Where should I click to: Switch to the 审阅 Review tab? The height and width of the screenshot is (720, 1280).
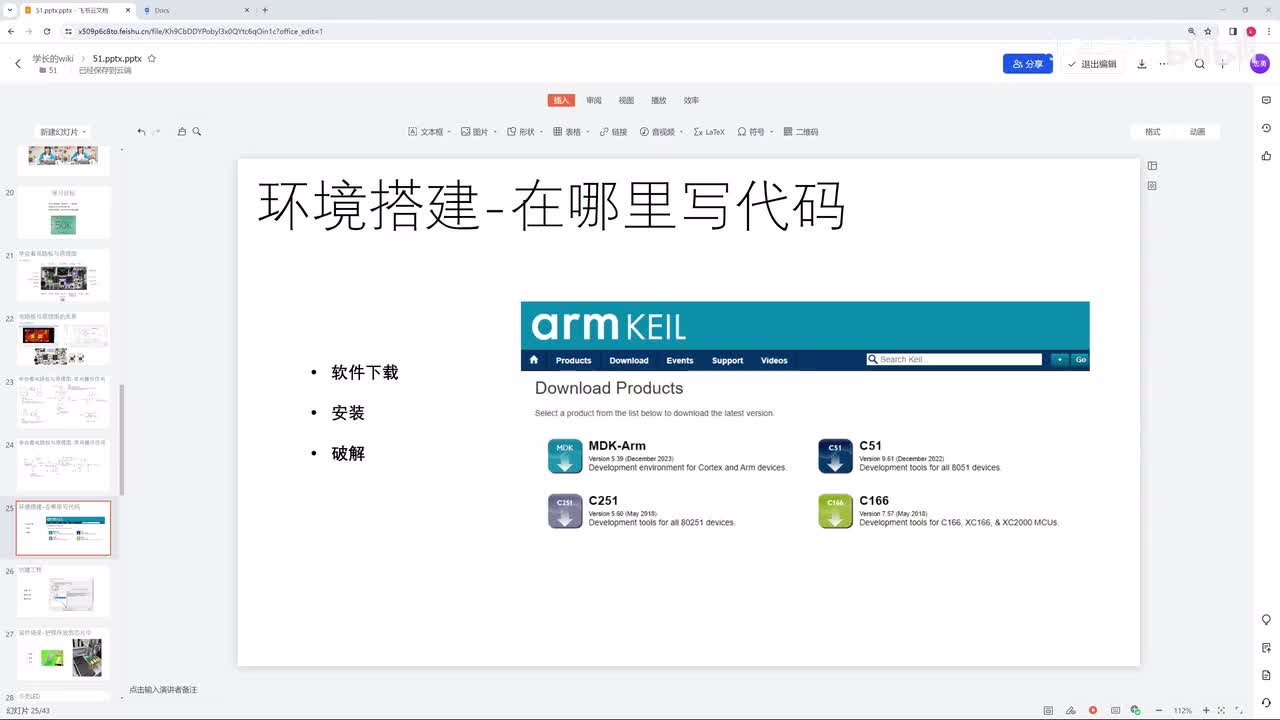coord(594,100)
